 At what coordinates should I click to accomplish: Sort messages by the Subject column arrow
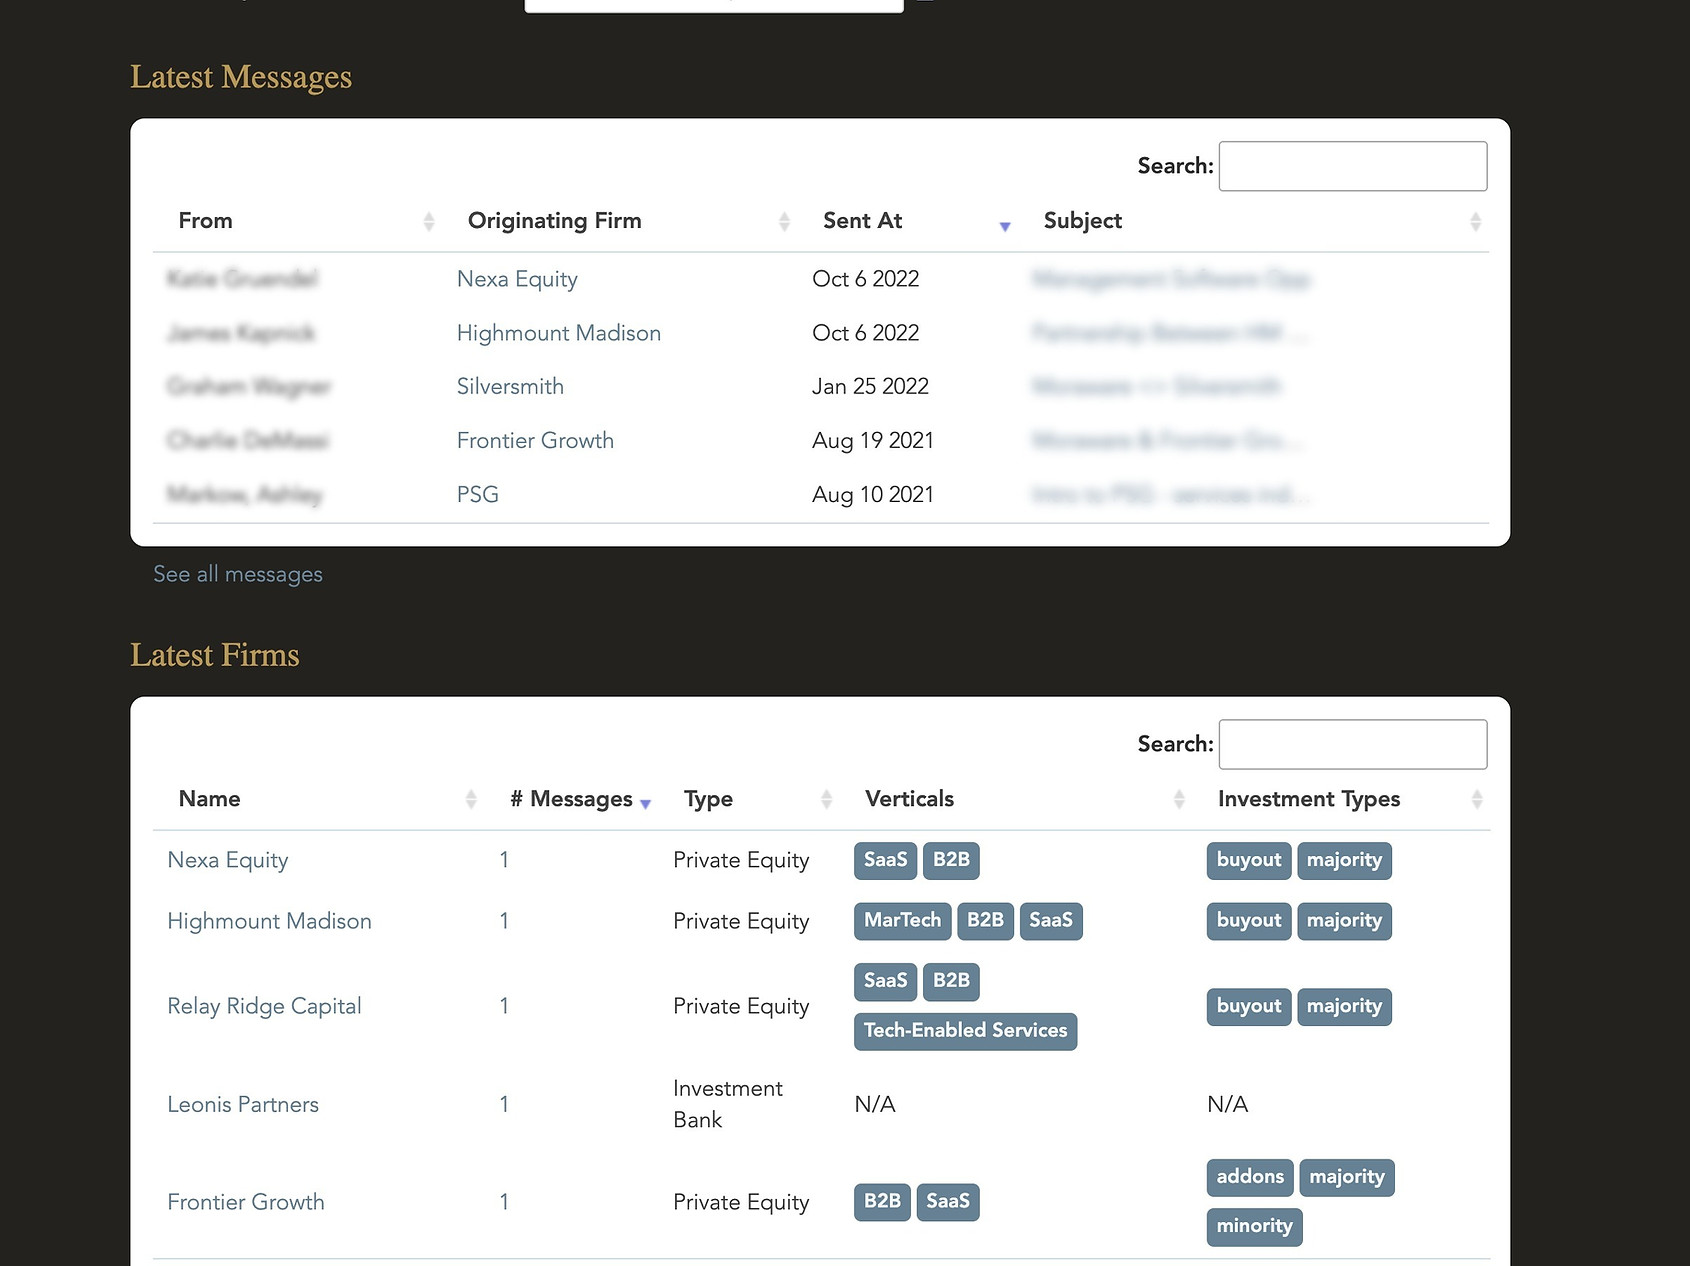click(x=1475, y=220)
